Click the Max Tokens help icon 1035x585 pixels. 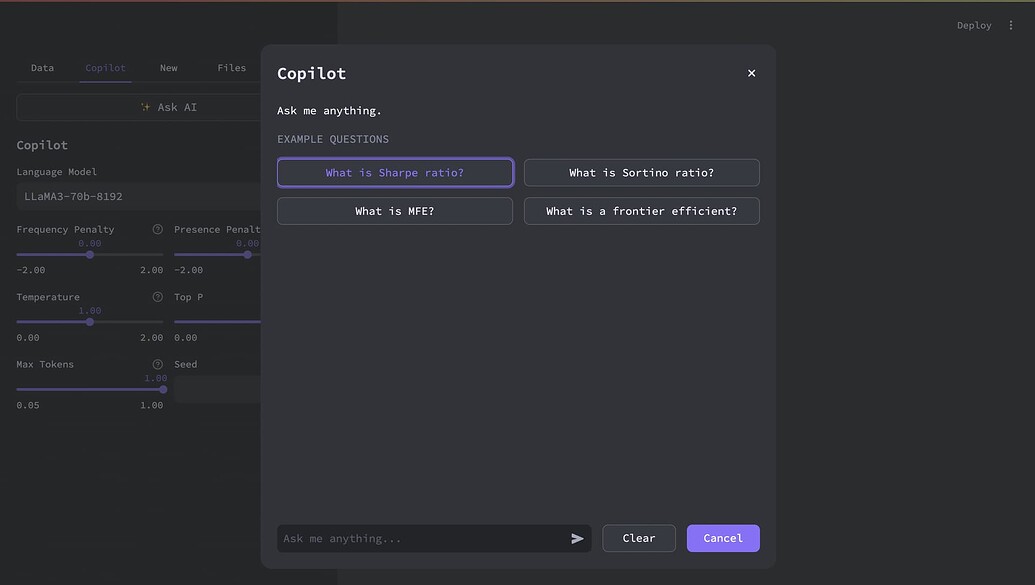157,364
